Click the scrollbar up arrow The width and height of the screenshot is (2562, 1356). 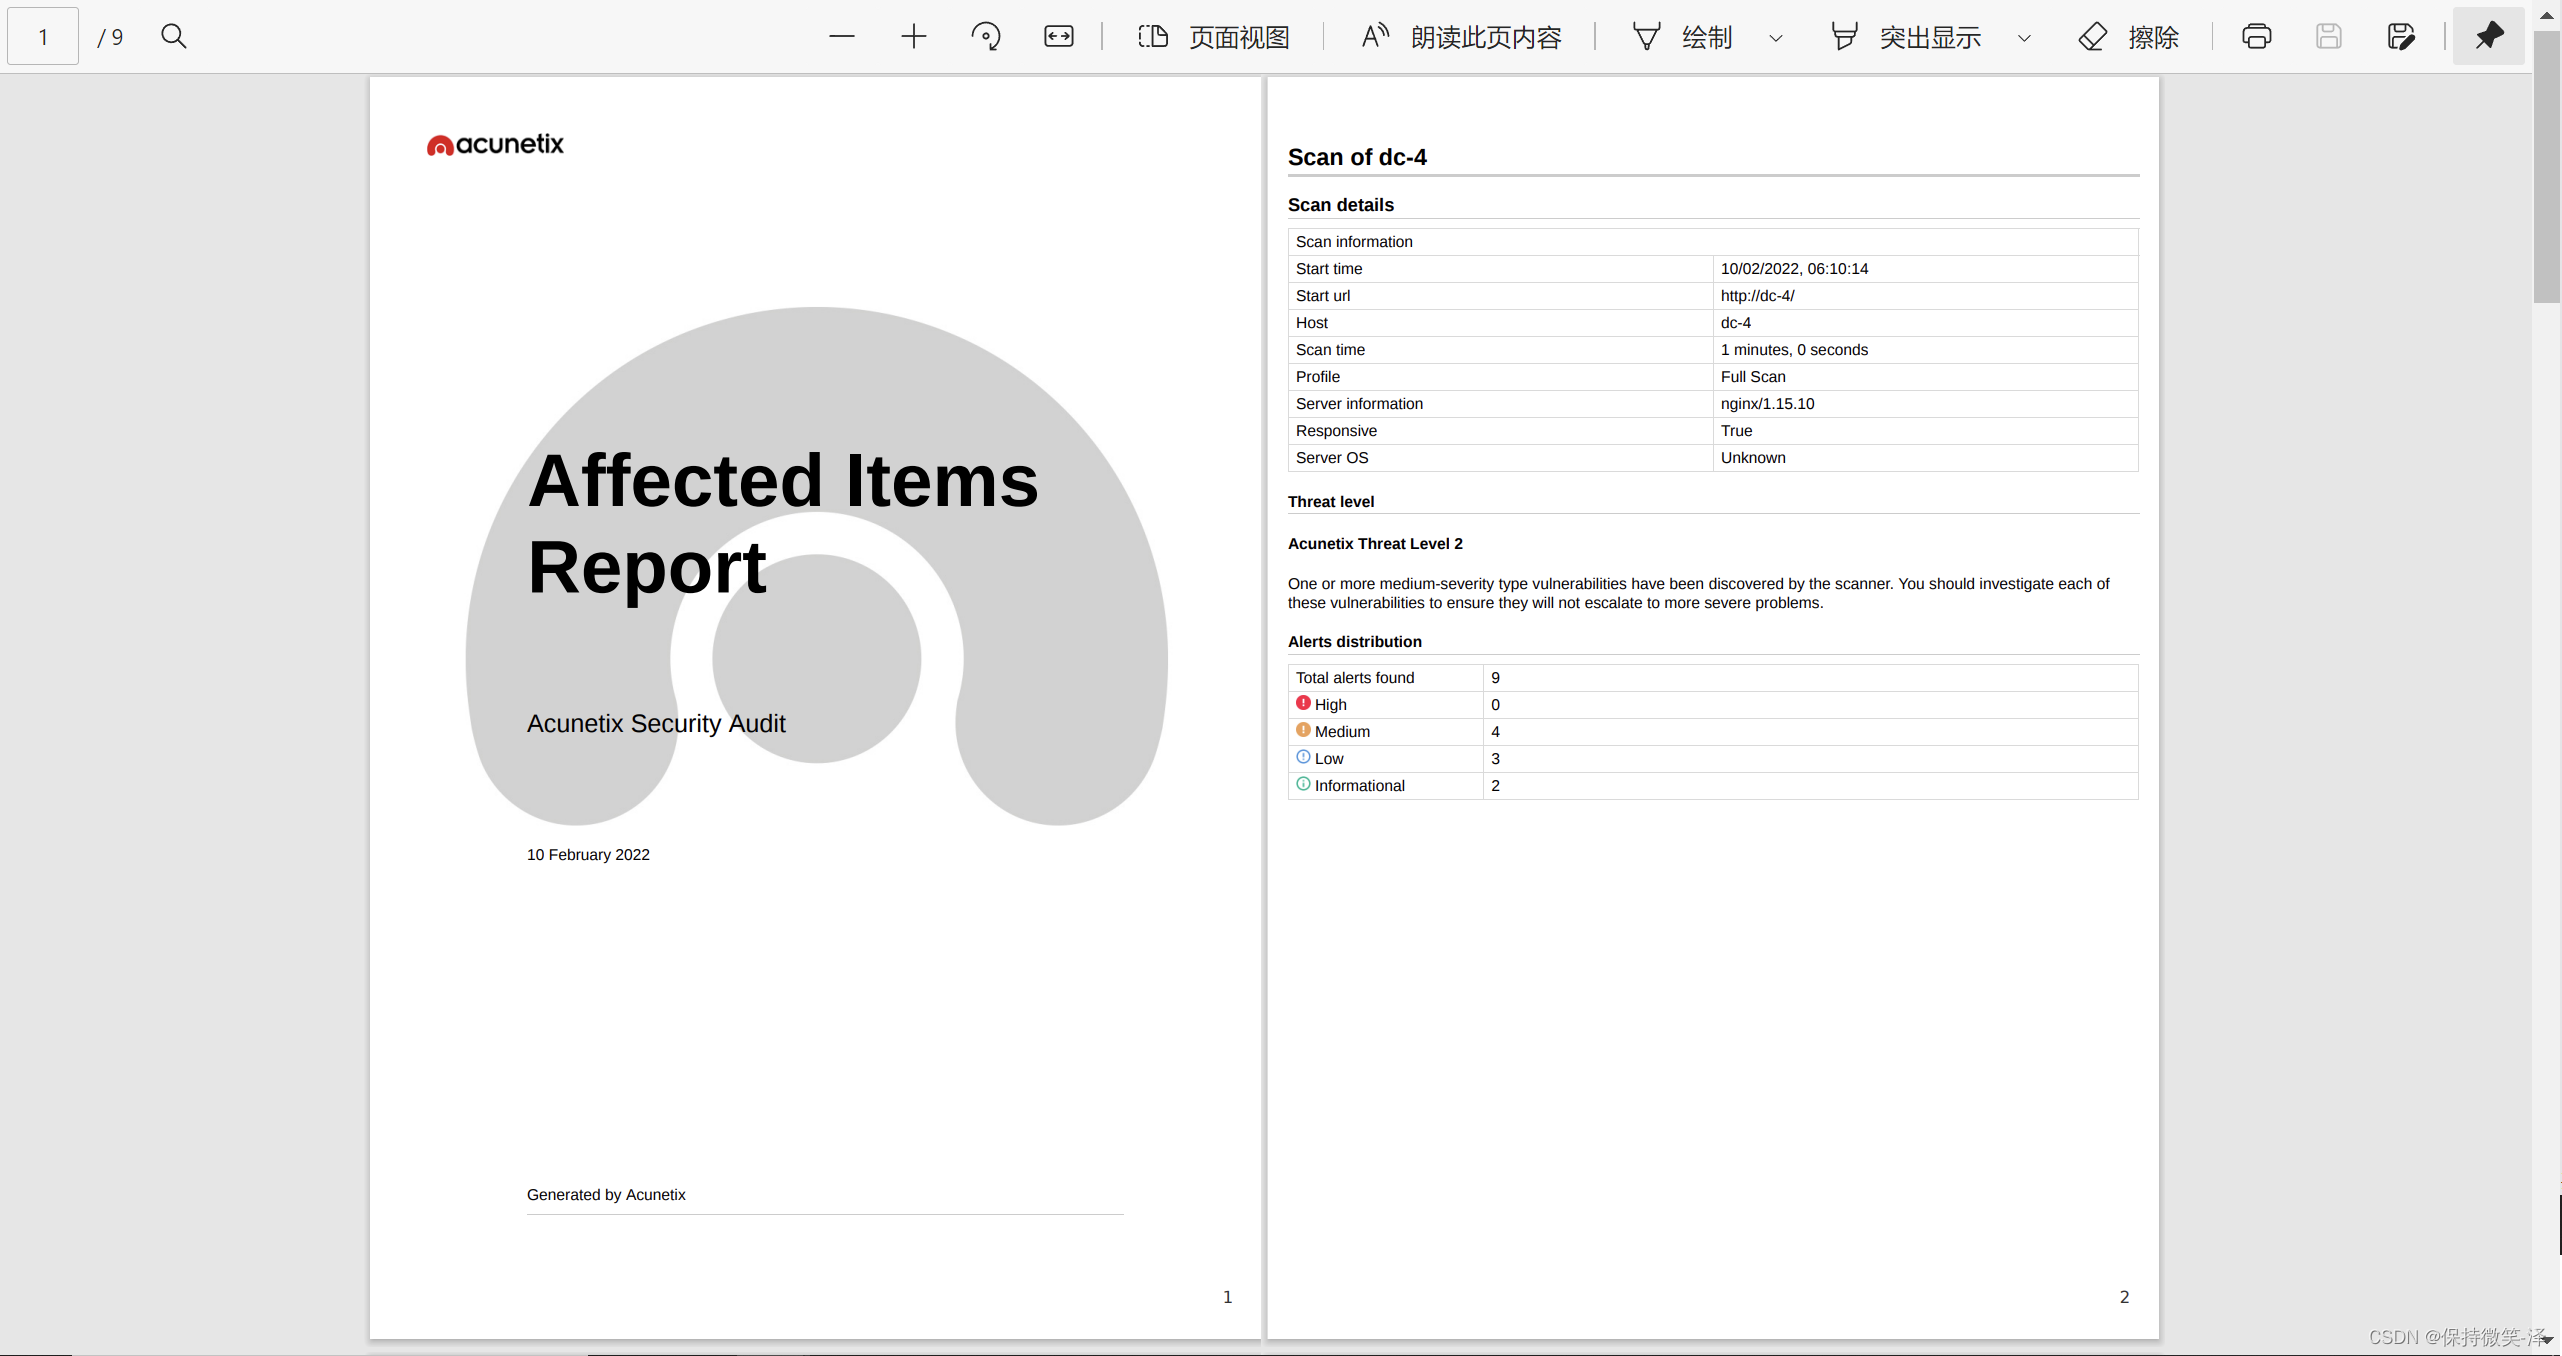click(2546, 14)
